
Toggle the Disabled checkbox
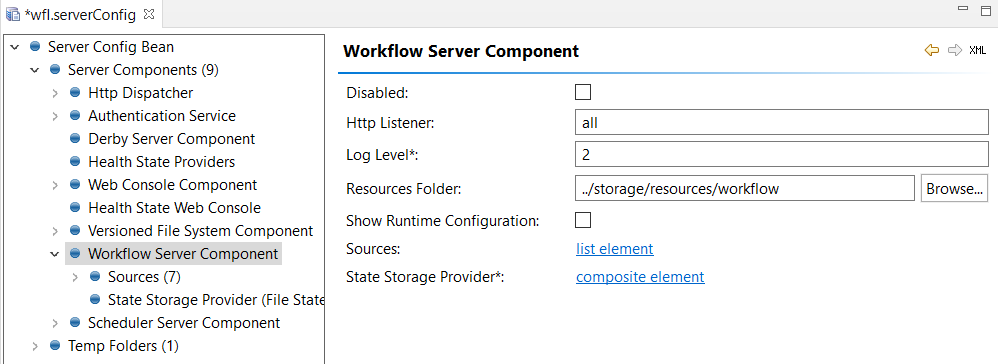tap(582, 92)
